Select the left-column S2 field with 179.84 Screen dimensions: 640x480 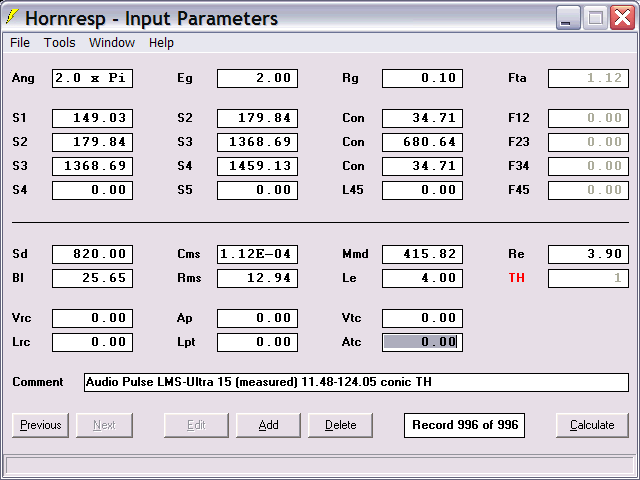click(x=92, y=142)
